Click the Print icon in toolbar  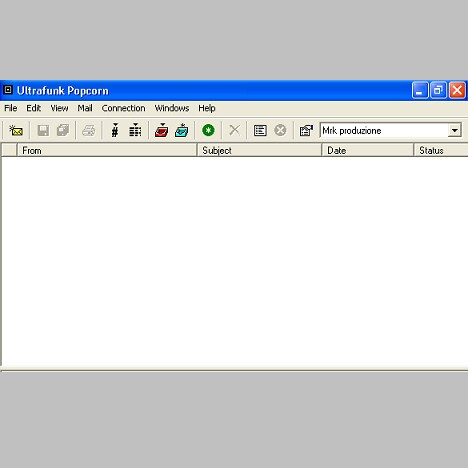89,130
